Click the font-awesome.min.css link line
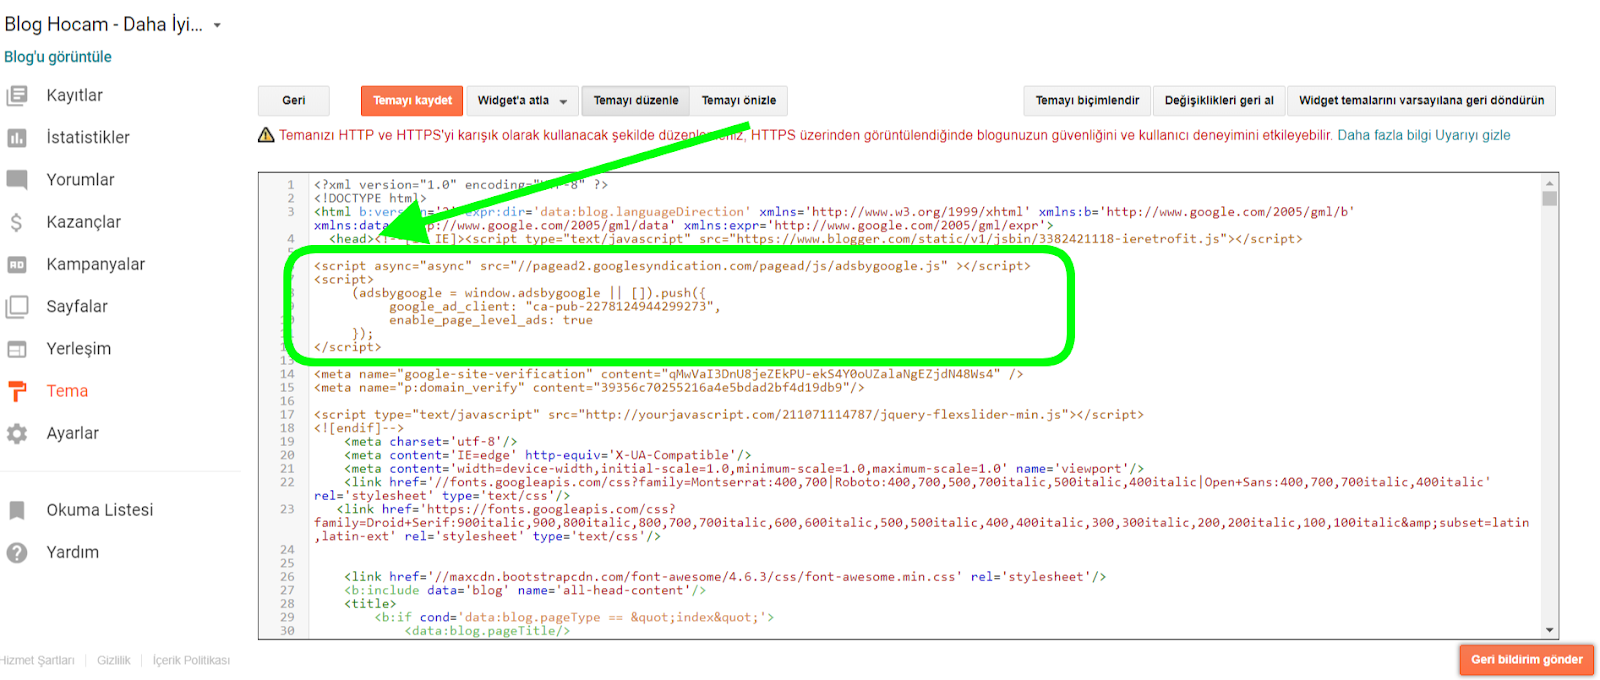 pos(725,576)
